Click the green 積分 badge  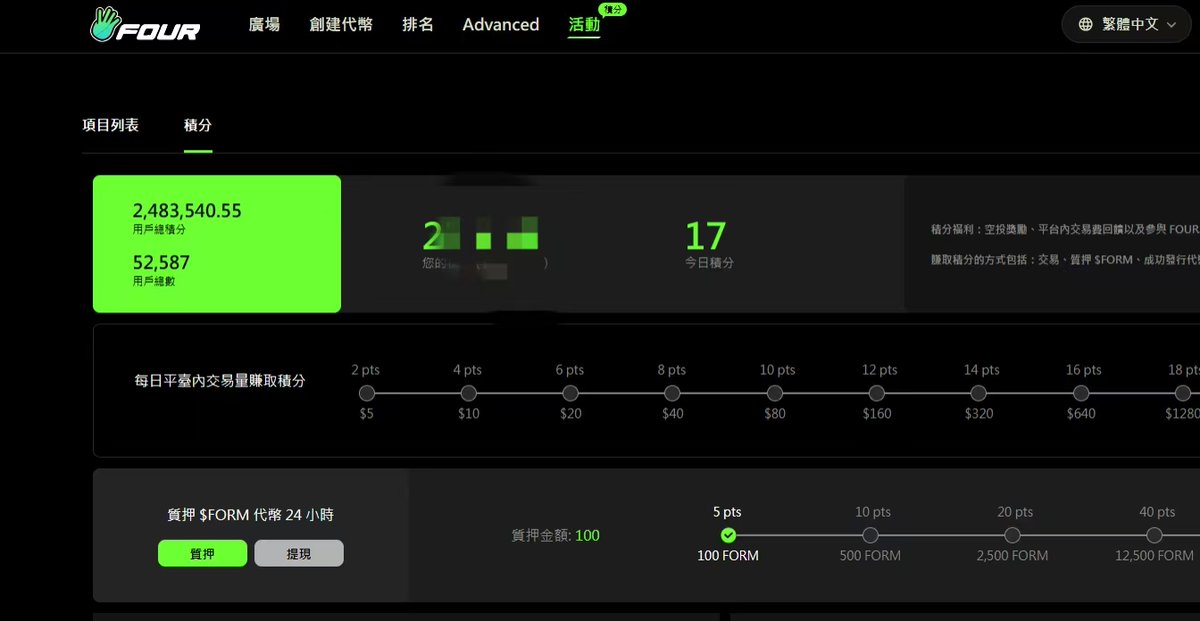coord(614,9)
